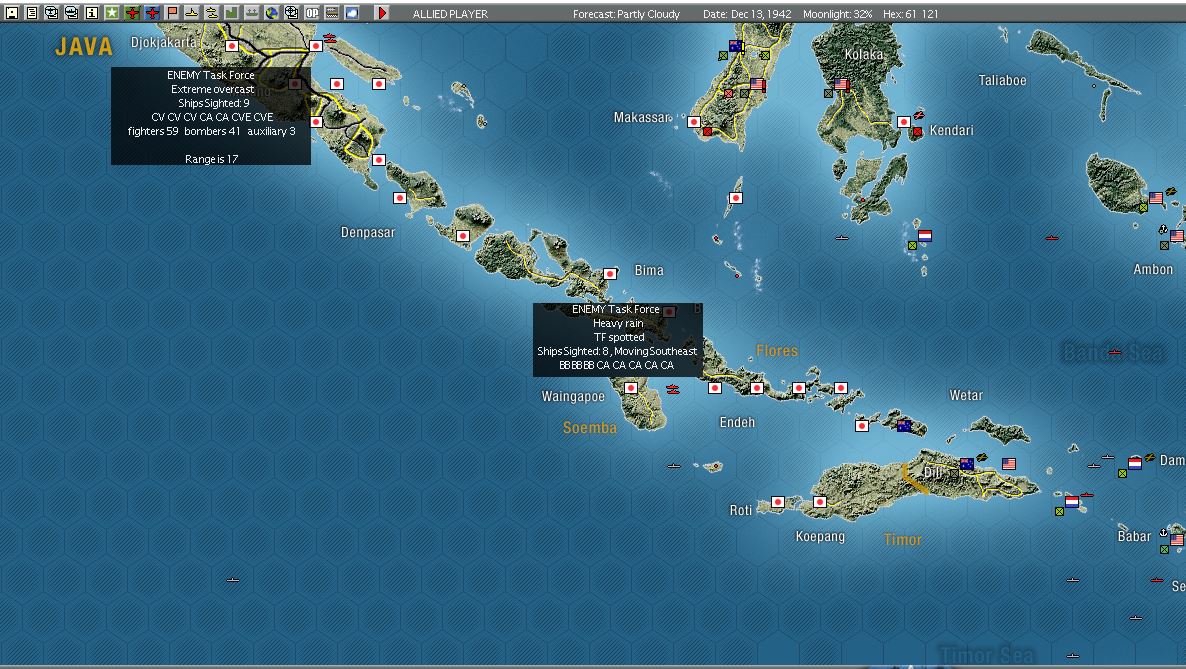
Task: Click the enemy task force icon by Djokjakarta
Action: pos(330,38)
